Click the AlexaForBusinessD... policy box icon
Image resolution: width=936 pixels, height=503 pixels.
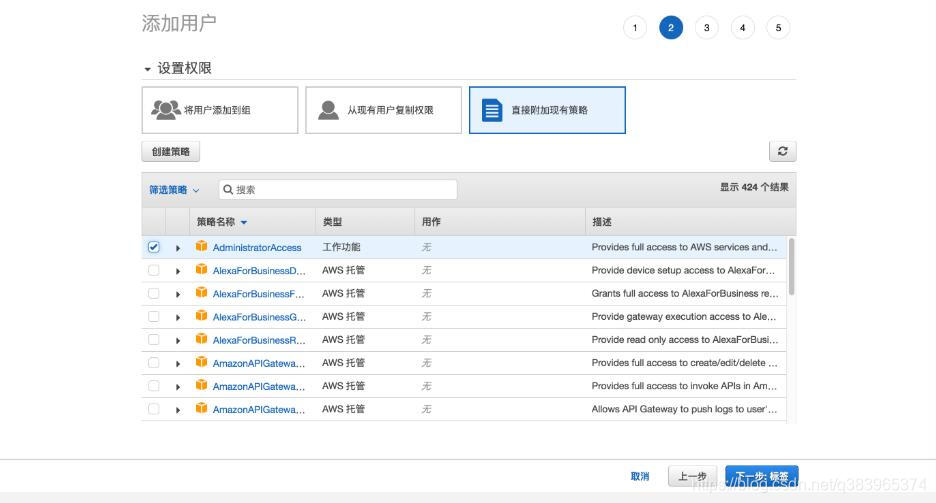(x=202, y=270)
